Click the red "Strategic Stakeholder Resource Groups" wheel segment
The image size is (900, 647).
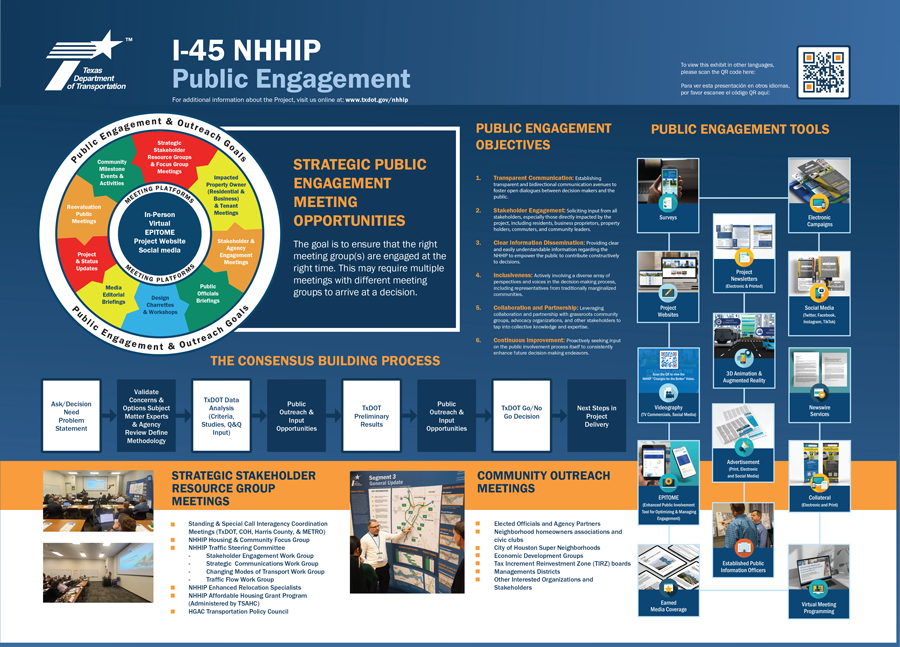pos(170,157)
